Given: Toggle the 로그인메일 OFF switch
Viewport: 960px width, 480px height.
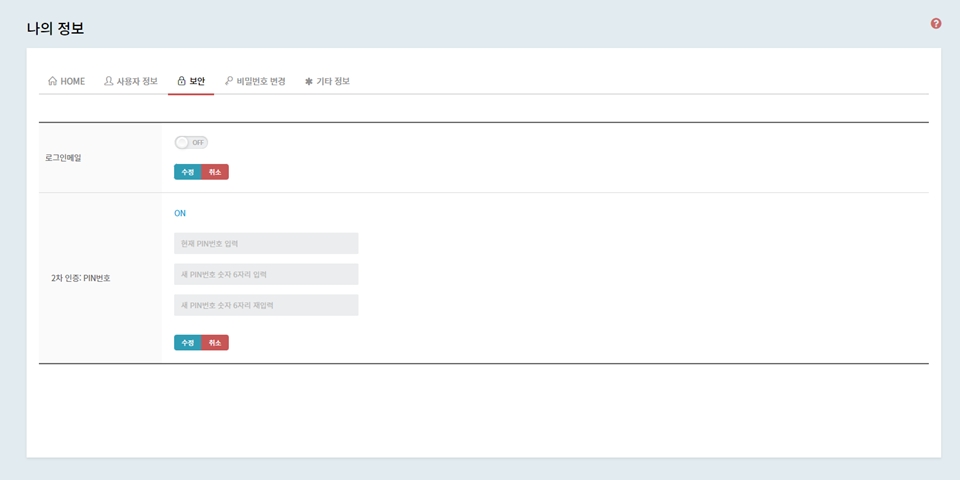Looking at the screenshot, I should [x=190, y=143].
